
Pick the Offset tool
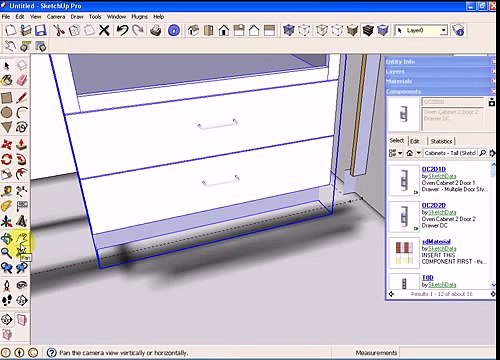pyautogui.click(x=22, y=174)
